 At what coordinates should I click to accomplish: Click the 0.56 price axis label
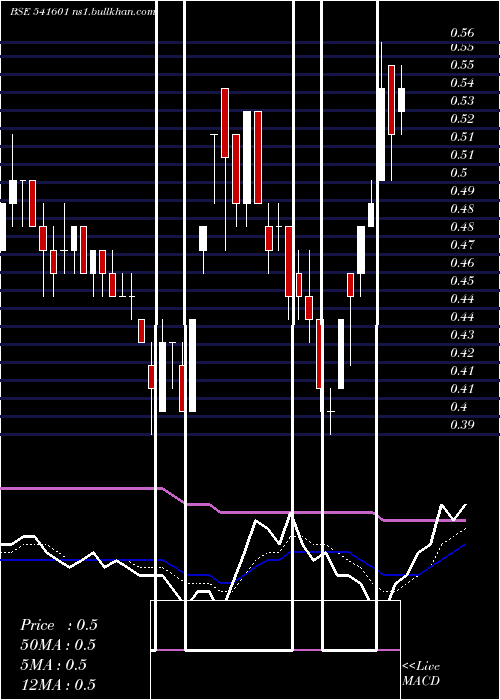click(x=462, y=33)
